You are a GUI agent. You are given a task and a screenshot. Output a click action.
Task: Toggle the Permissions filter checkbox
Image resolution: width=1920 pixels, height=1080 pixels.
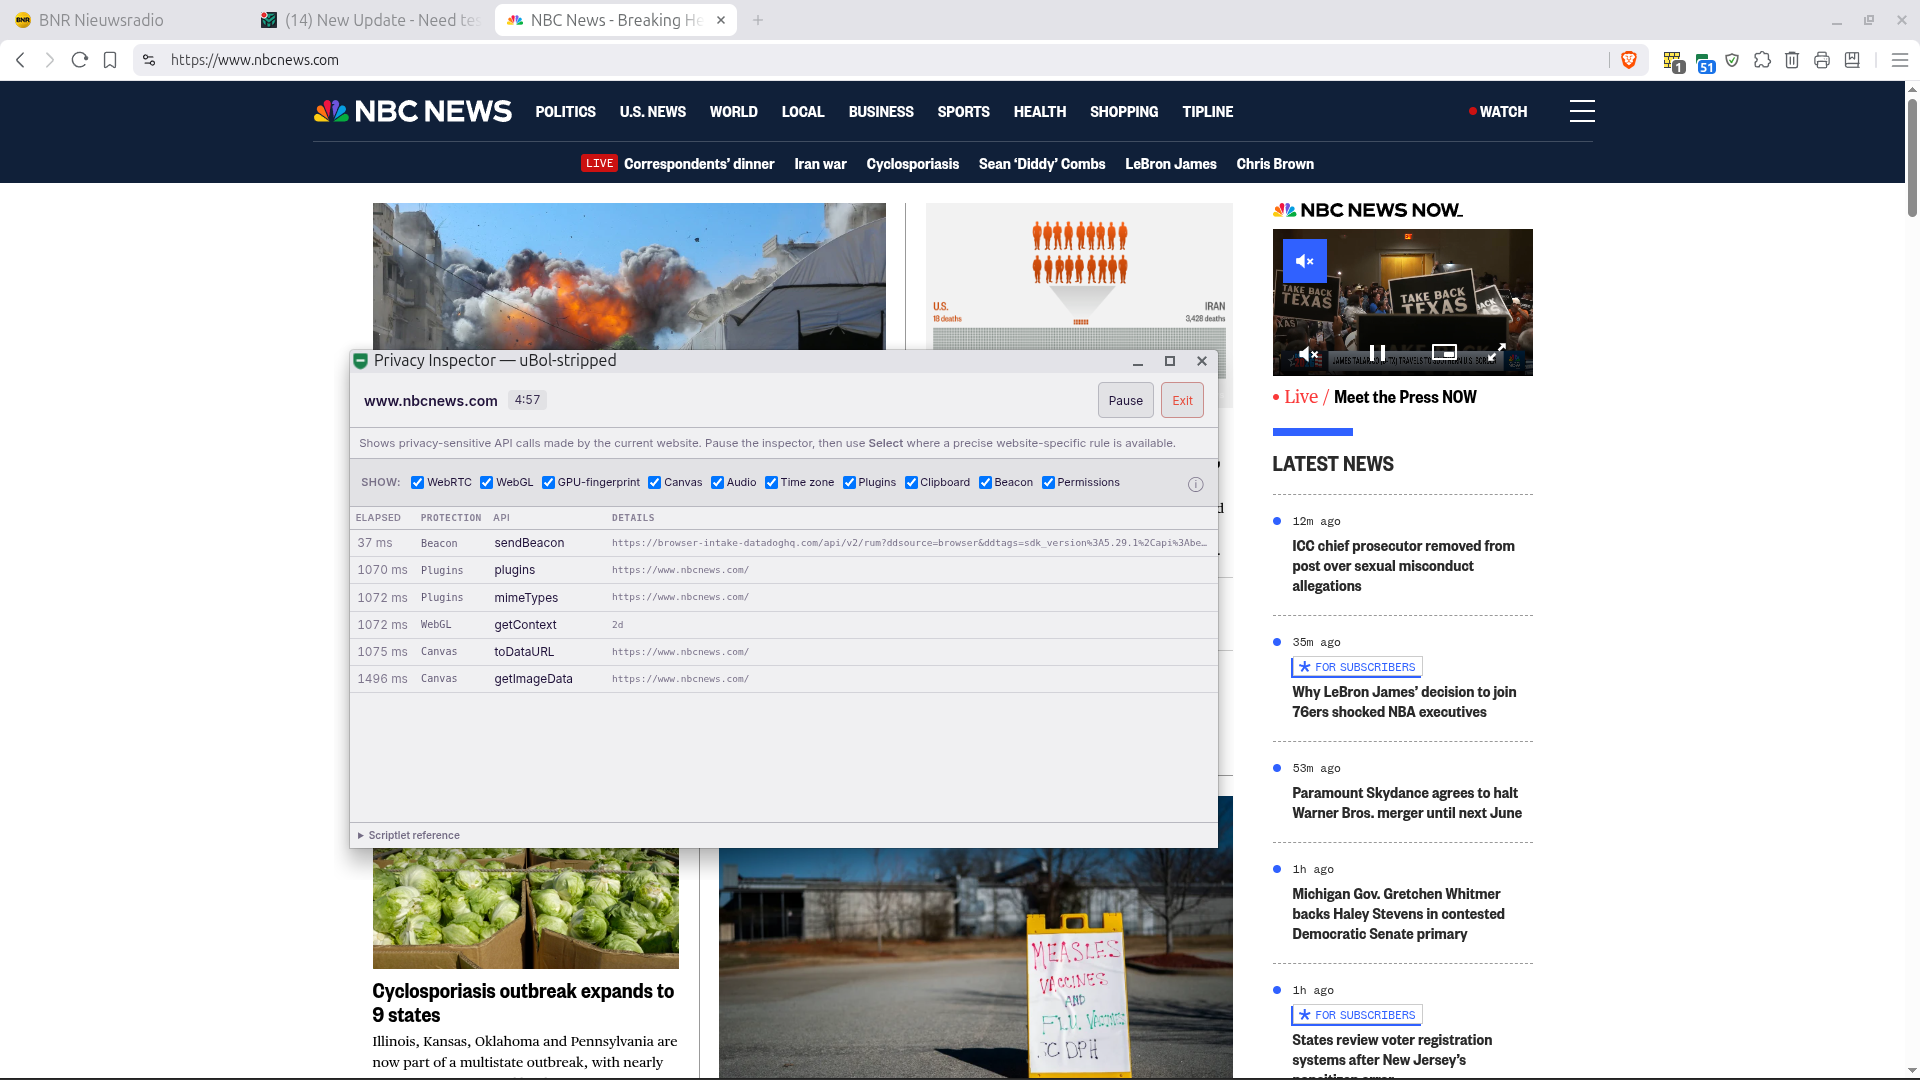coord(1048,483)
